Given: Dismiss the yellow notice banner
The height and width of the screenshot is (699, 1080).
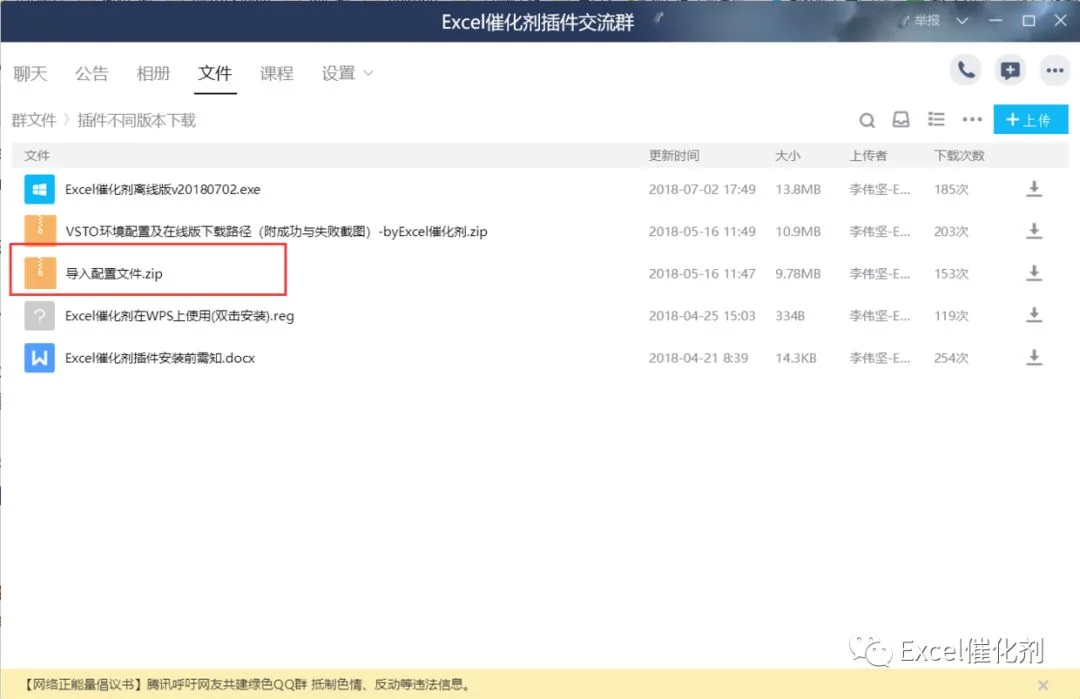Looking at the screenshot, I should pyautogui.click(x=1043, y=685).
